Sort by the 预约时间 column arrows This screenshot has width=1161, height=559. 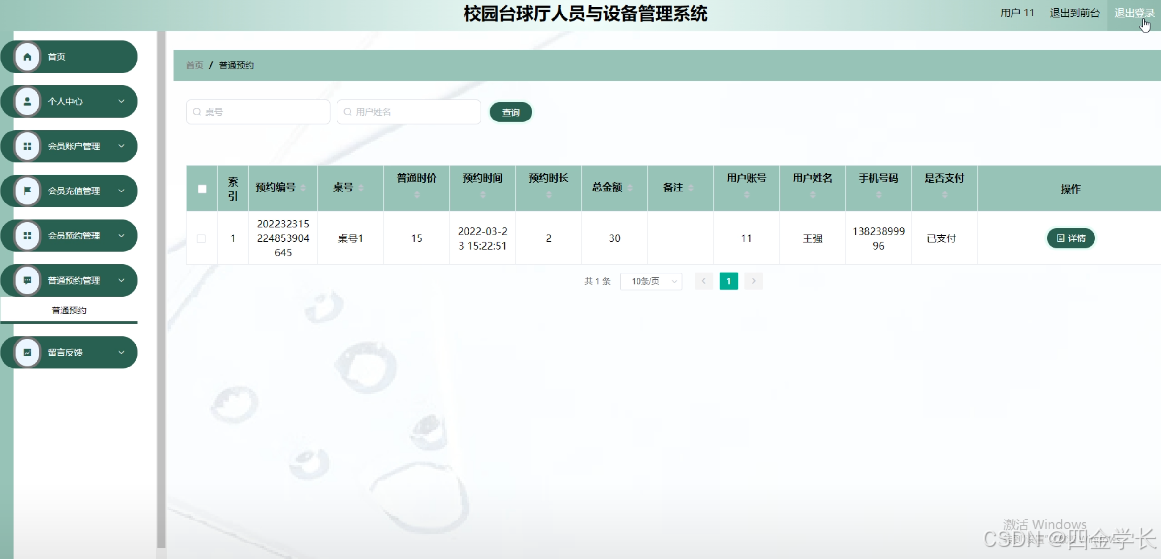pos(483,195)
